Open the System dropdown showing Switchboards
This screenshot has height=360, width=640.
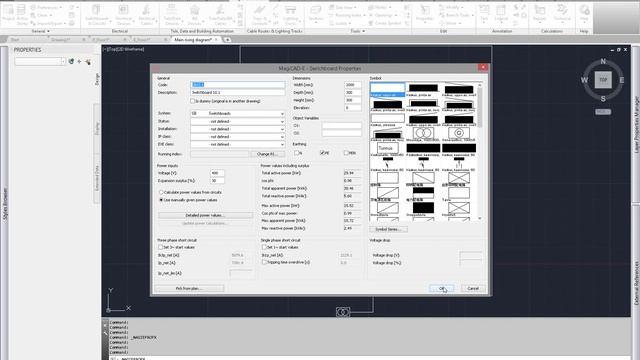point(238,113)
